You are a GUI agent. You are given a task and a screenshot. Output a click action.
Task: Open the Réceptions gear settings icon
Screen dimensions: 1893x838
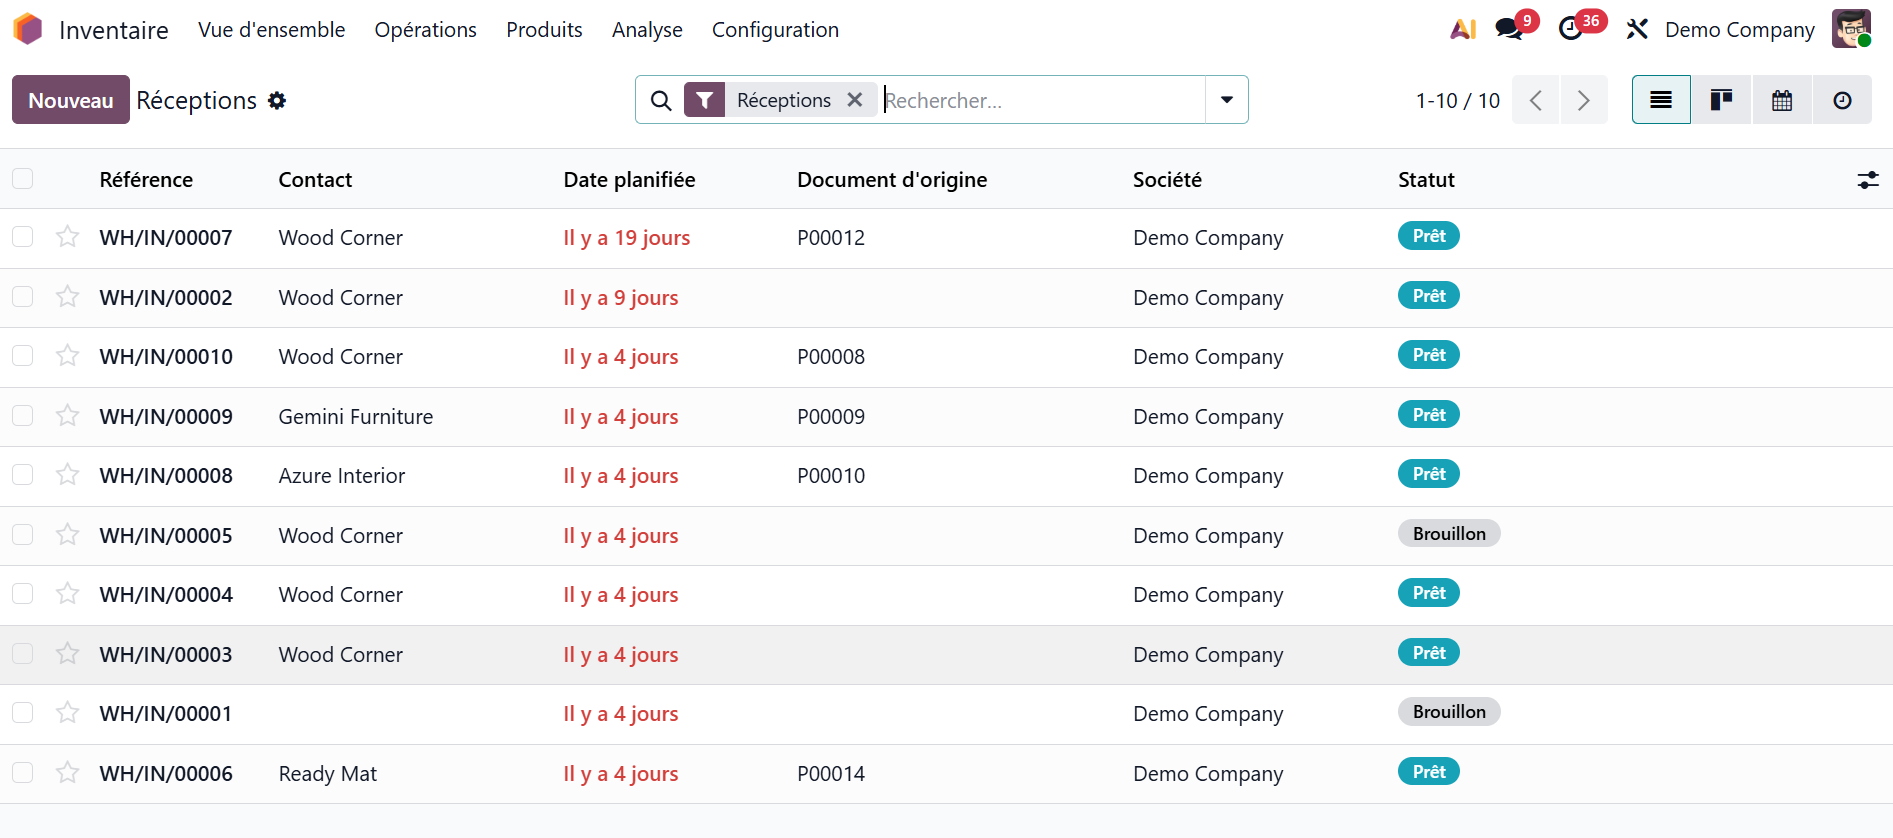click(x=277, y=100)
